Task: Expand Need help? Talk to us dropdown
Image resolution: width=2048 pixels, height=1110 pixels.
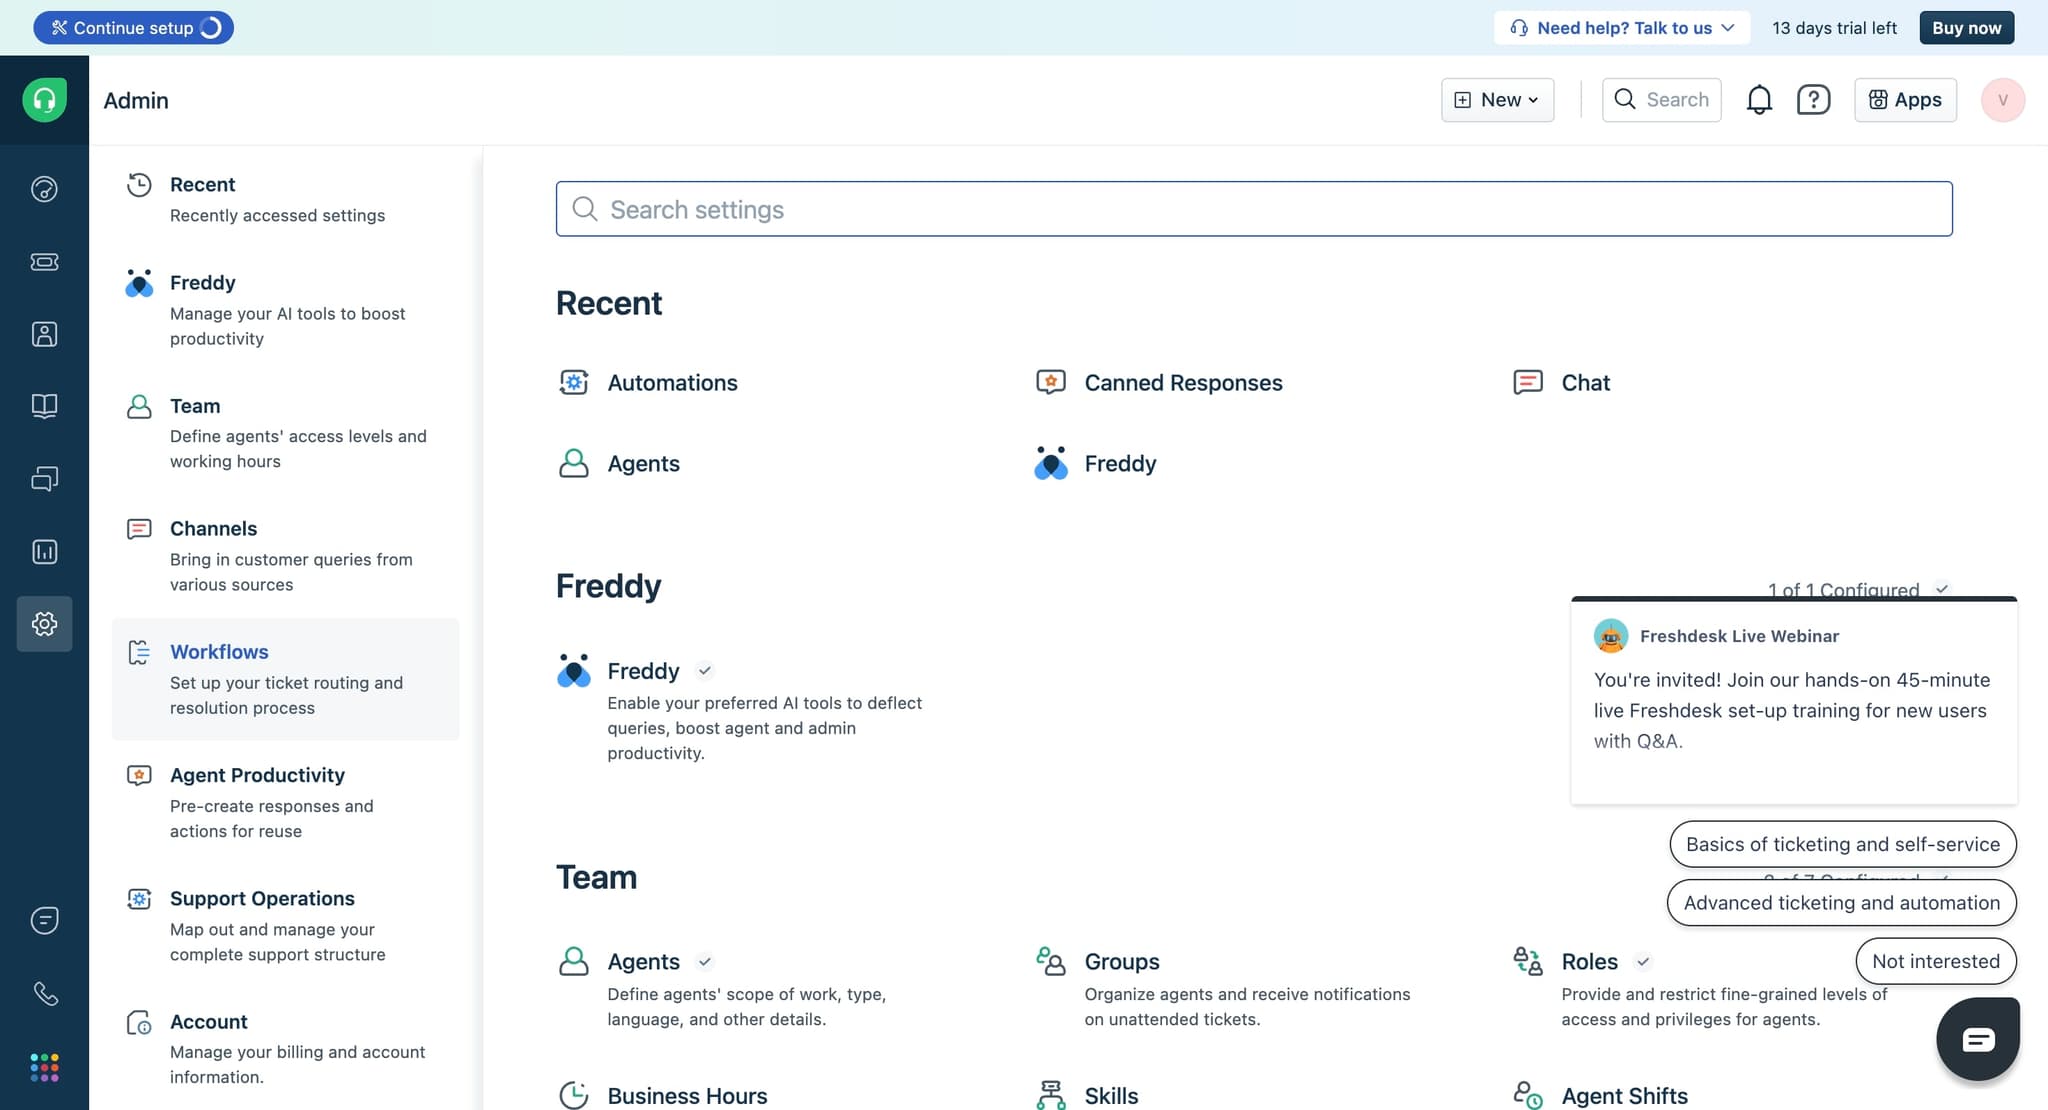Action: click(x=1621, y=28)
